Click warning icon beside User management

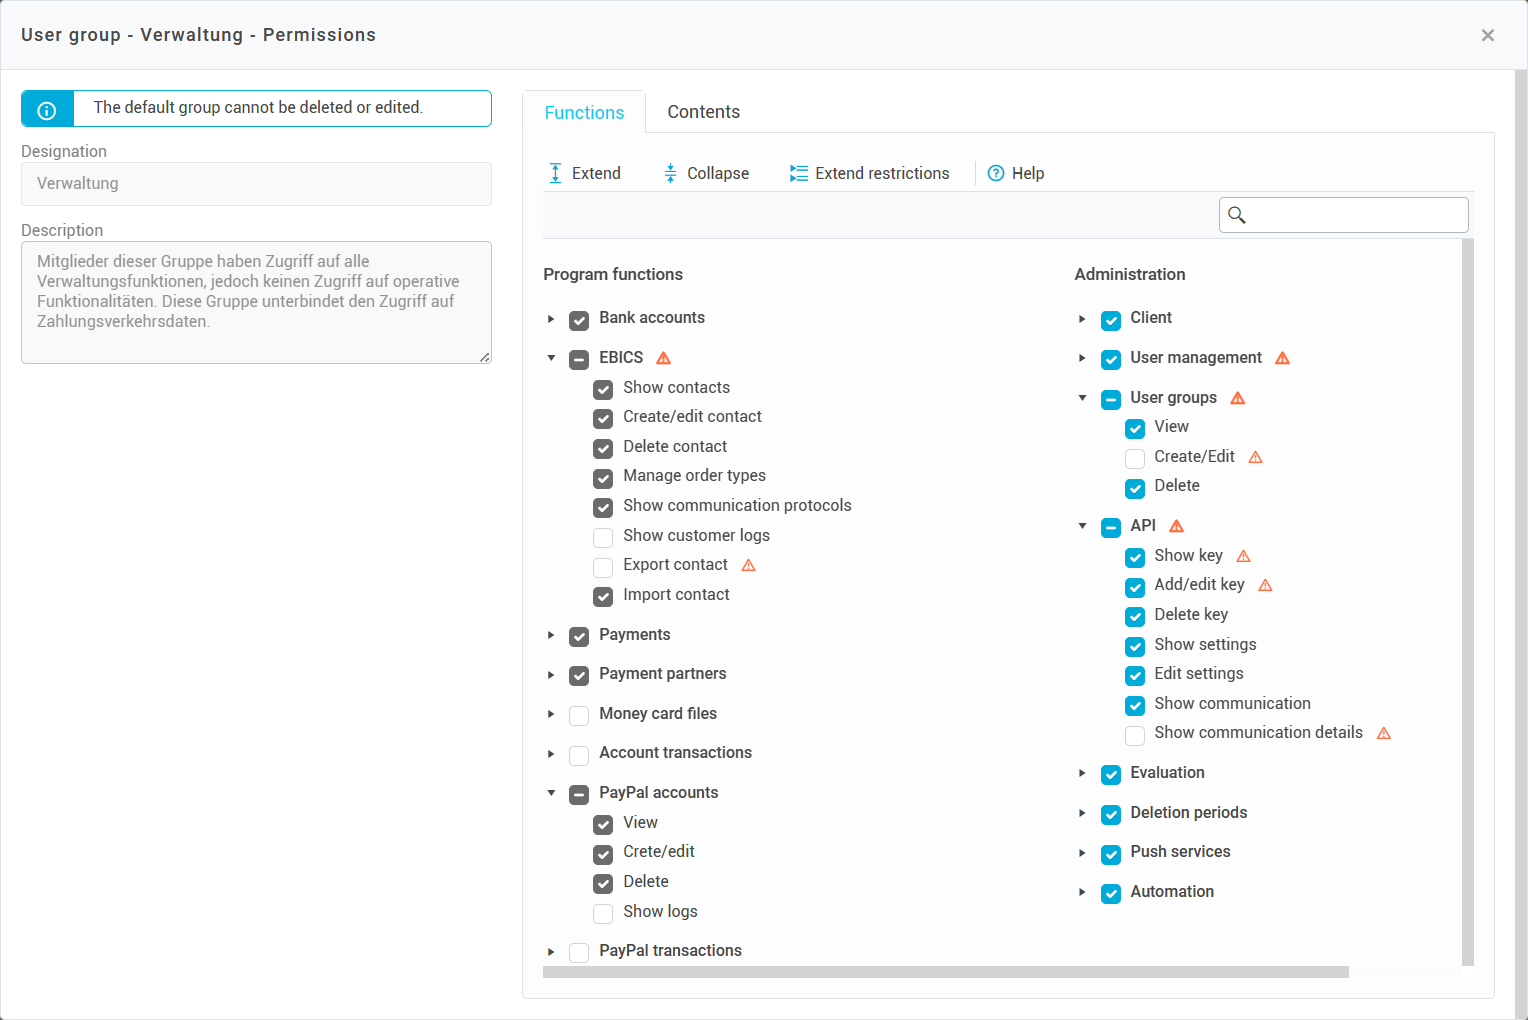(1282, 358)
